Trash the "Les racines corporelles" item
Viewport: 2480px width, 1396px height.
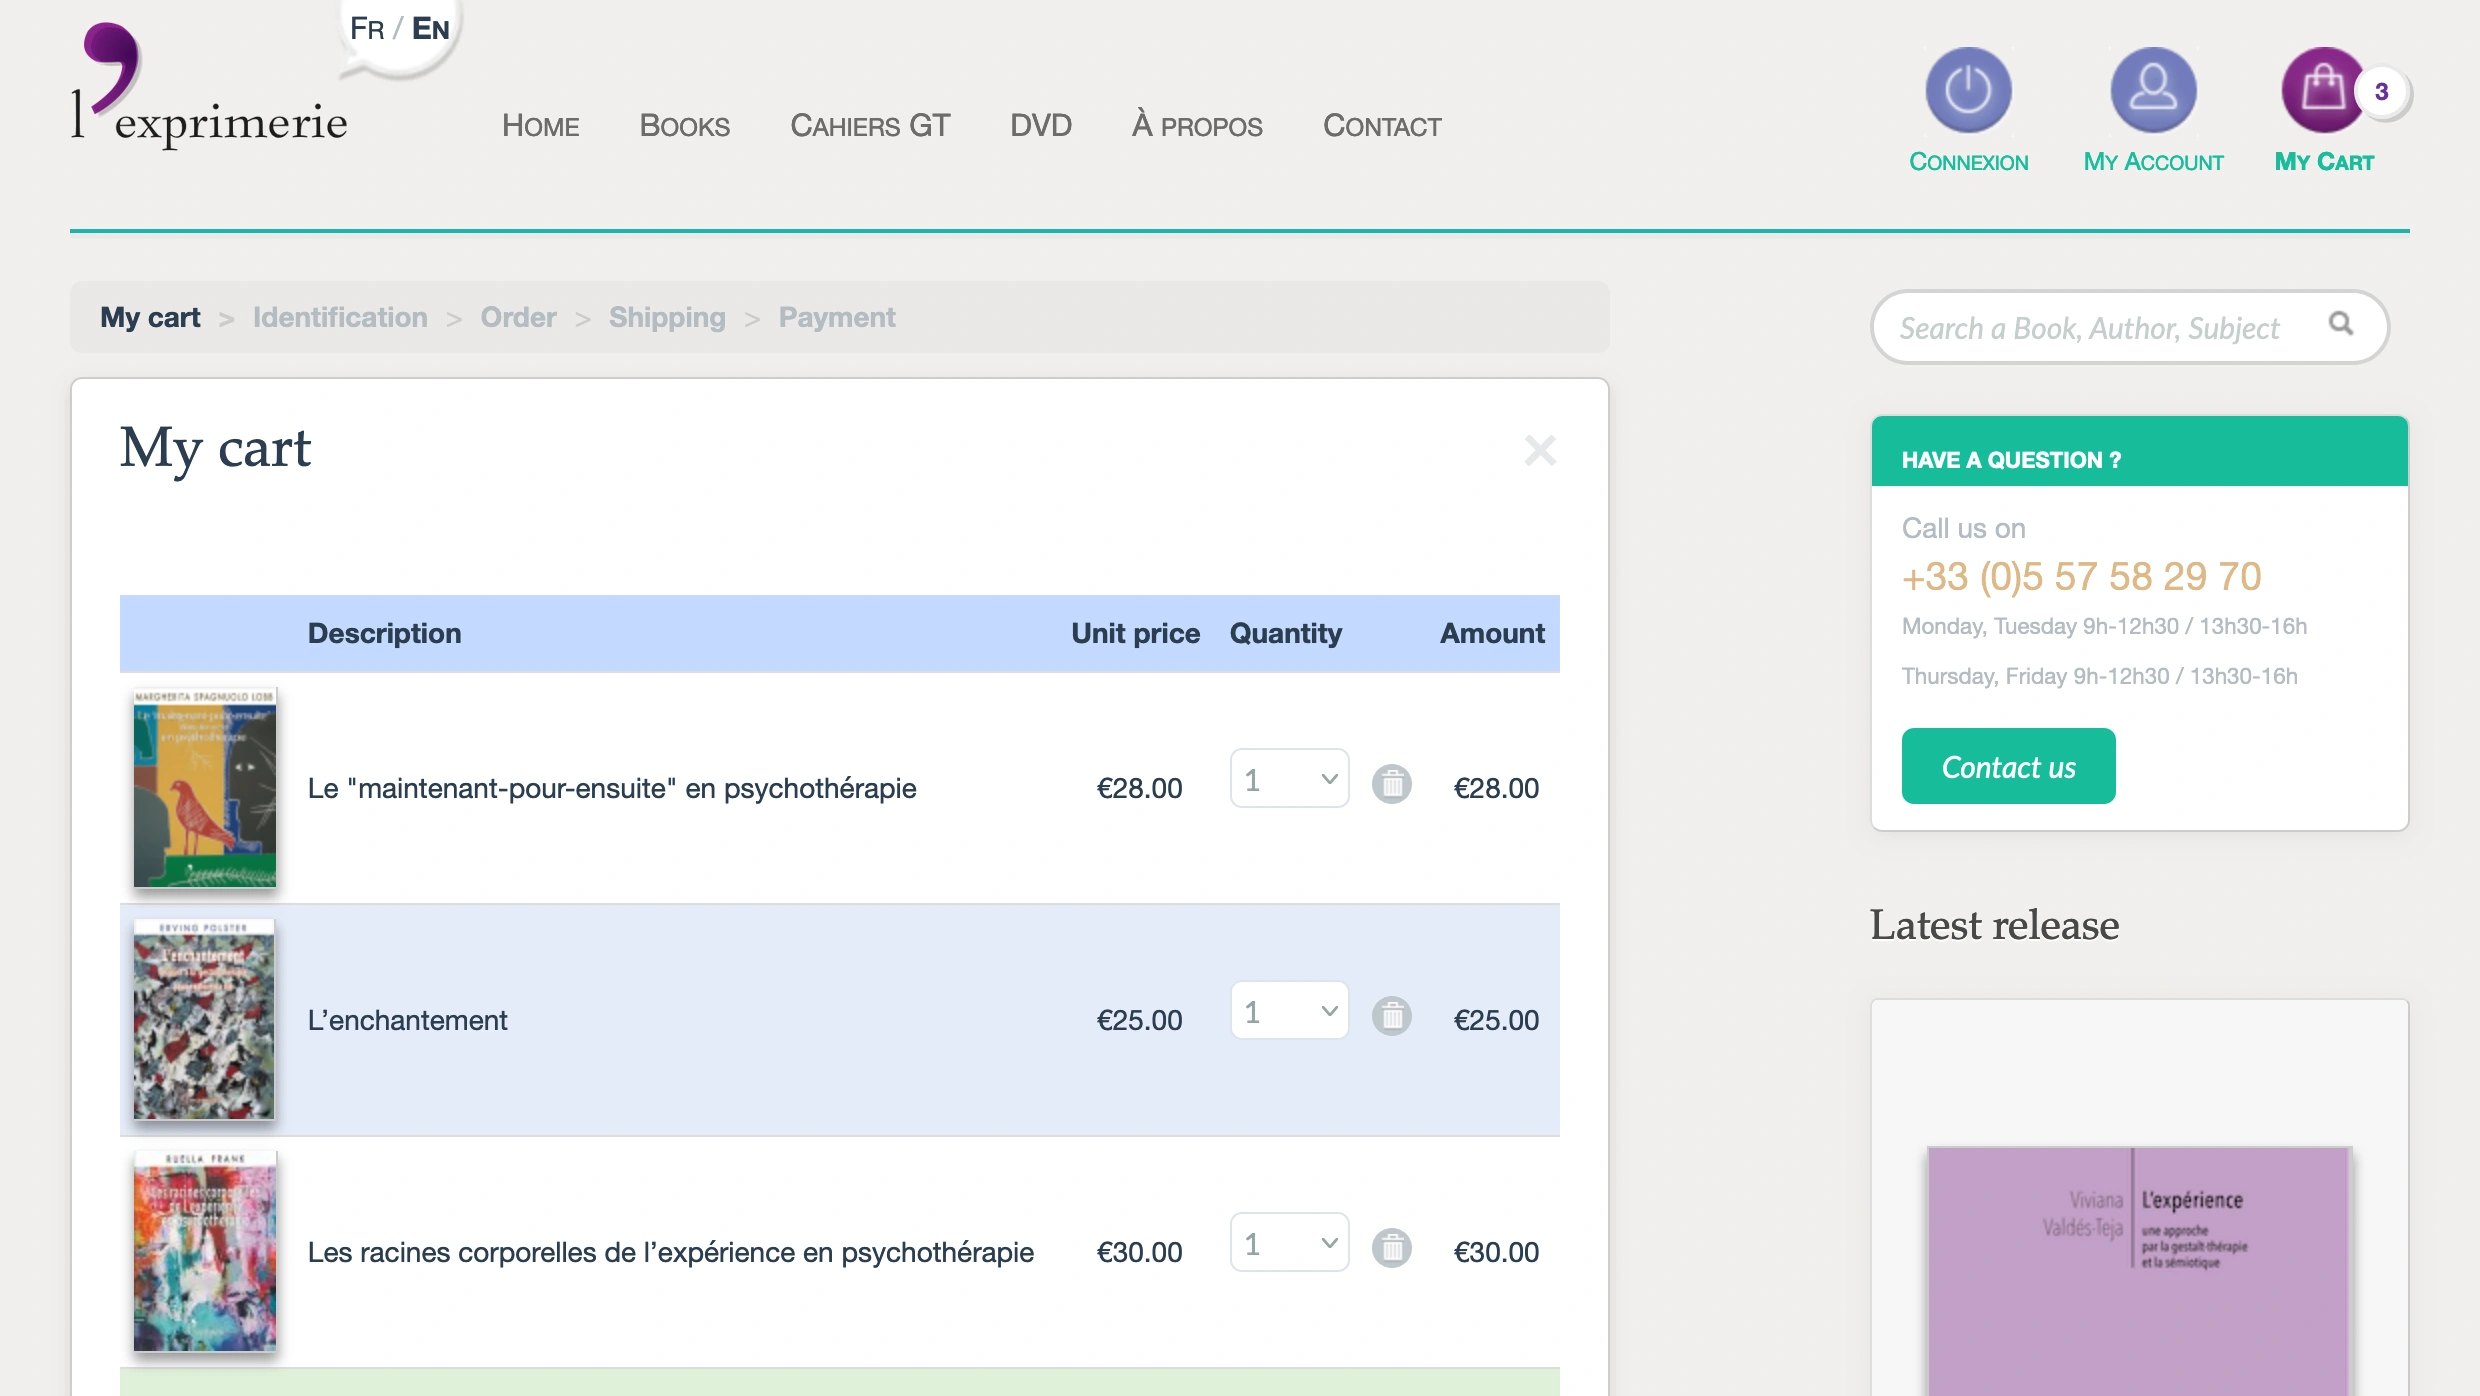(1391, 1248)
